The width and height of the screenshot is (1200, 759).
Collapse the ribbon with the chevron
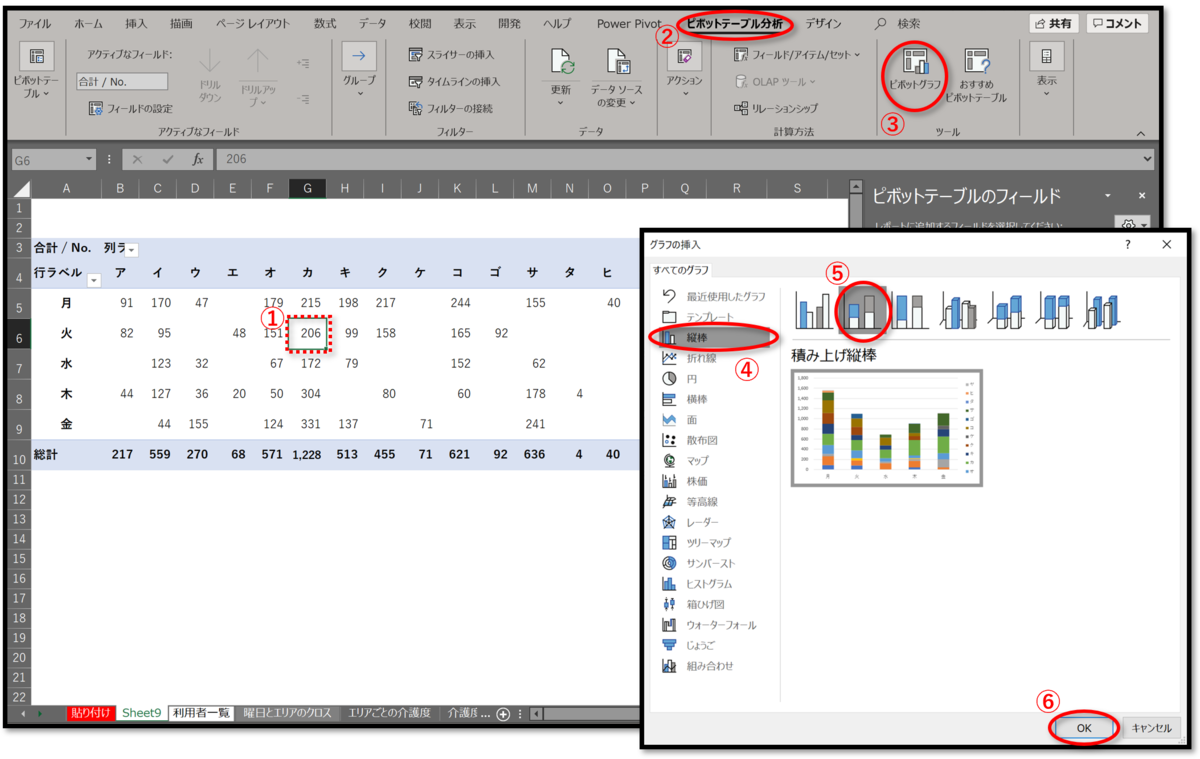(1141, 133)
